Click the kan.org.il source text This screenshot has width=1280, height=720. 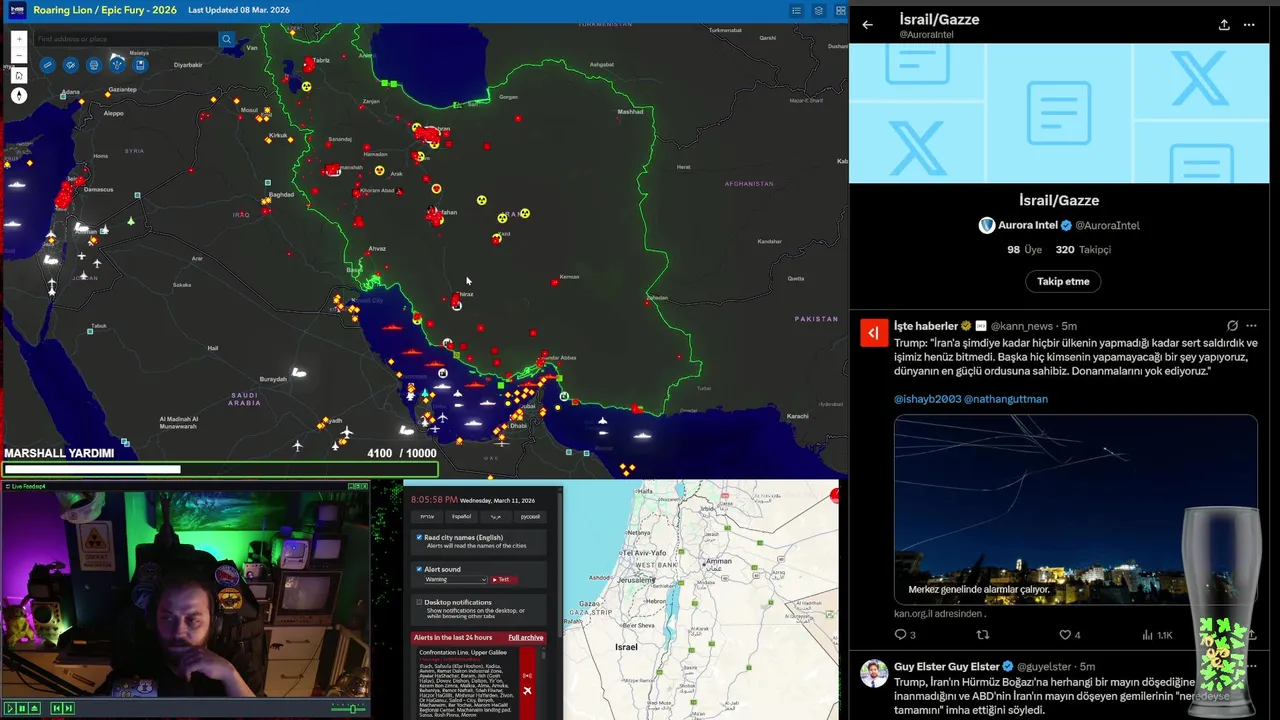pyautogui.click(x=940, y=614)
